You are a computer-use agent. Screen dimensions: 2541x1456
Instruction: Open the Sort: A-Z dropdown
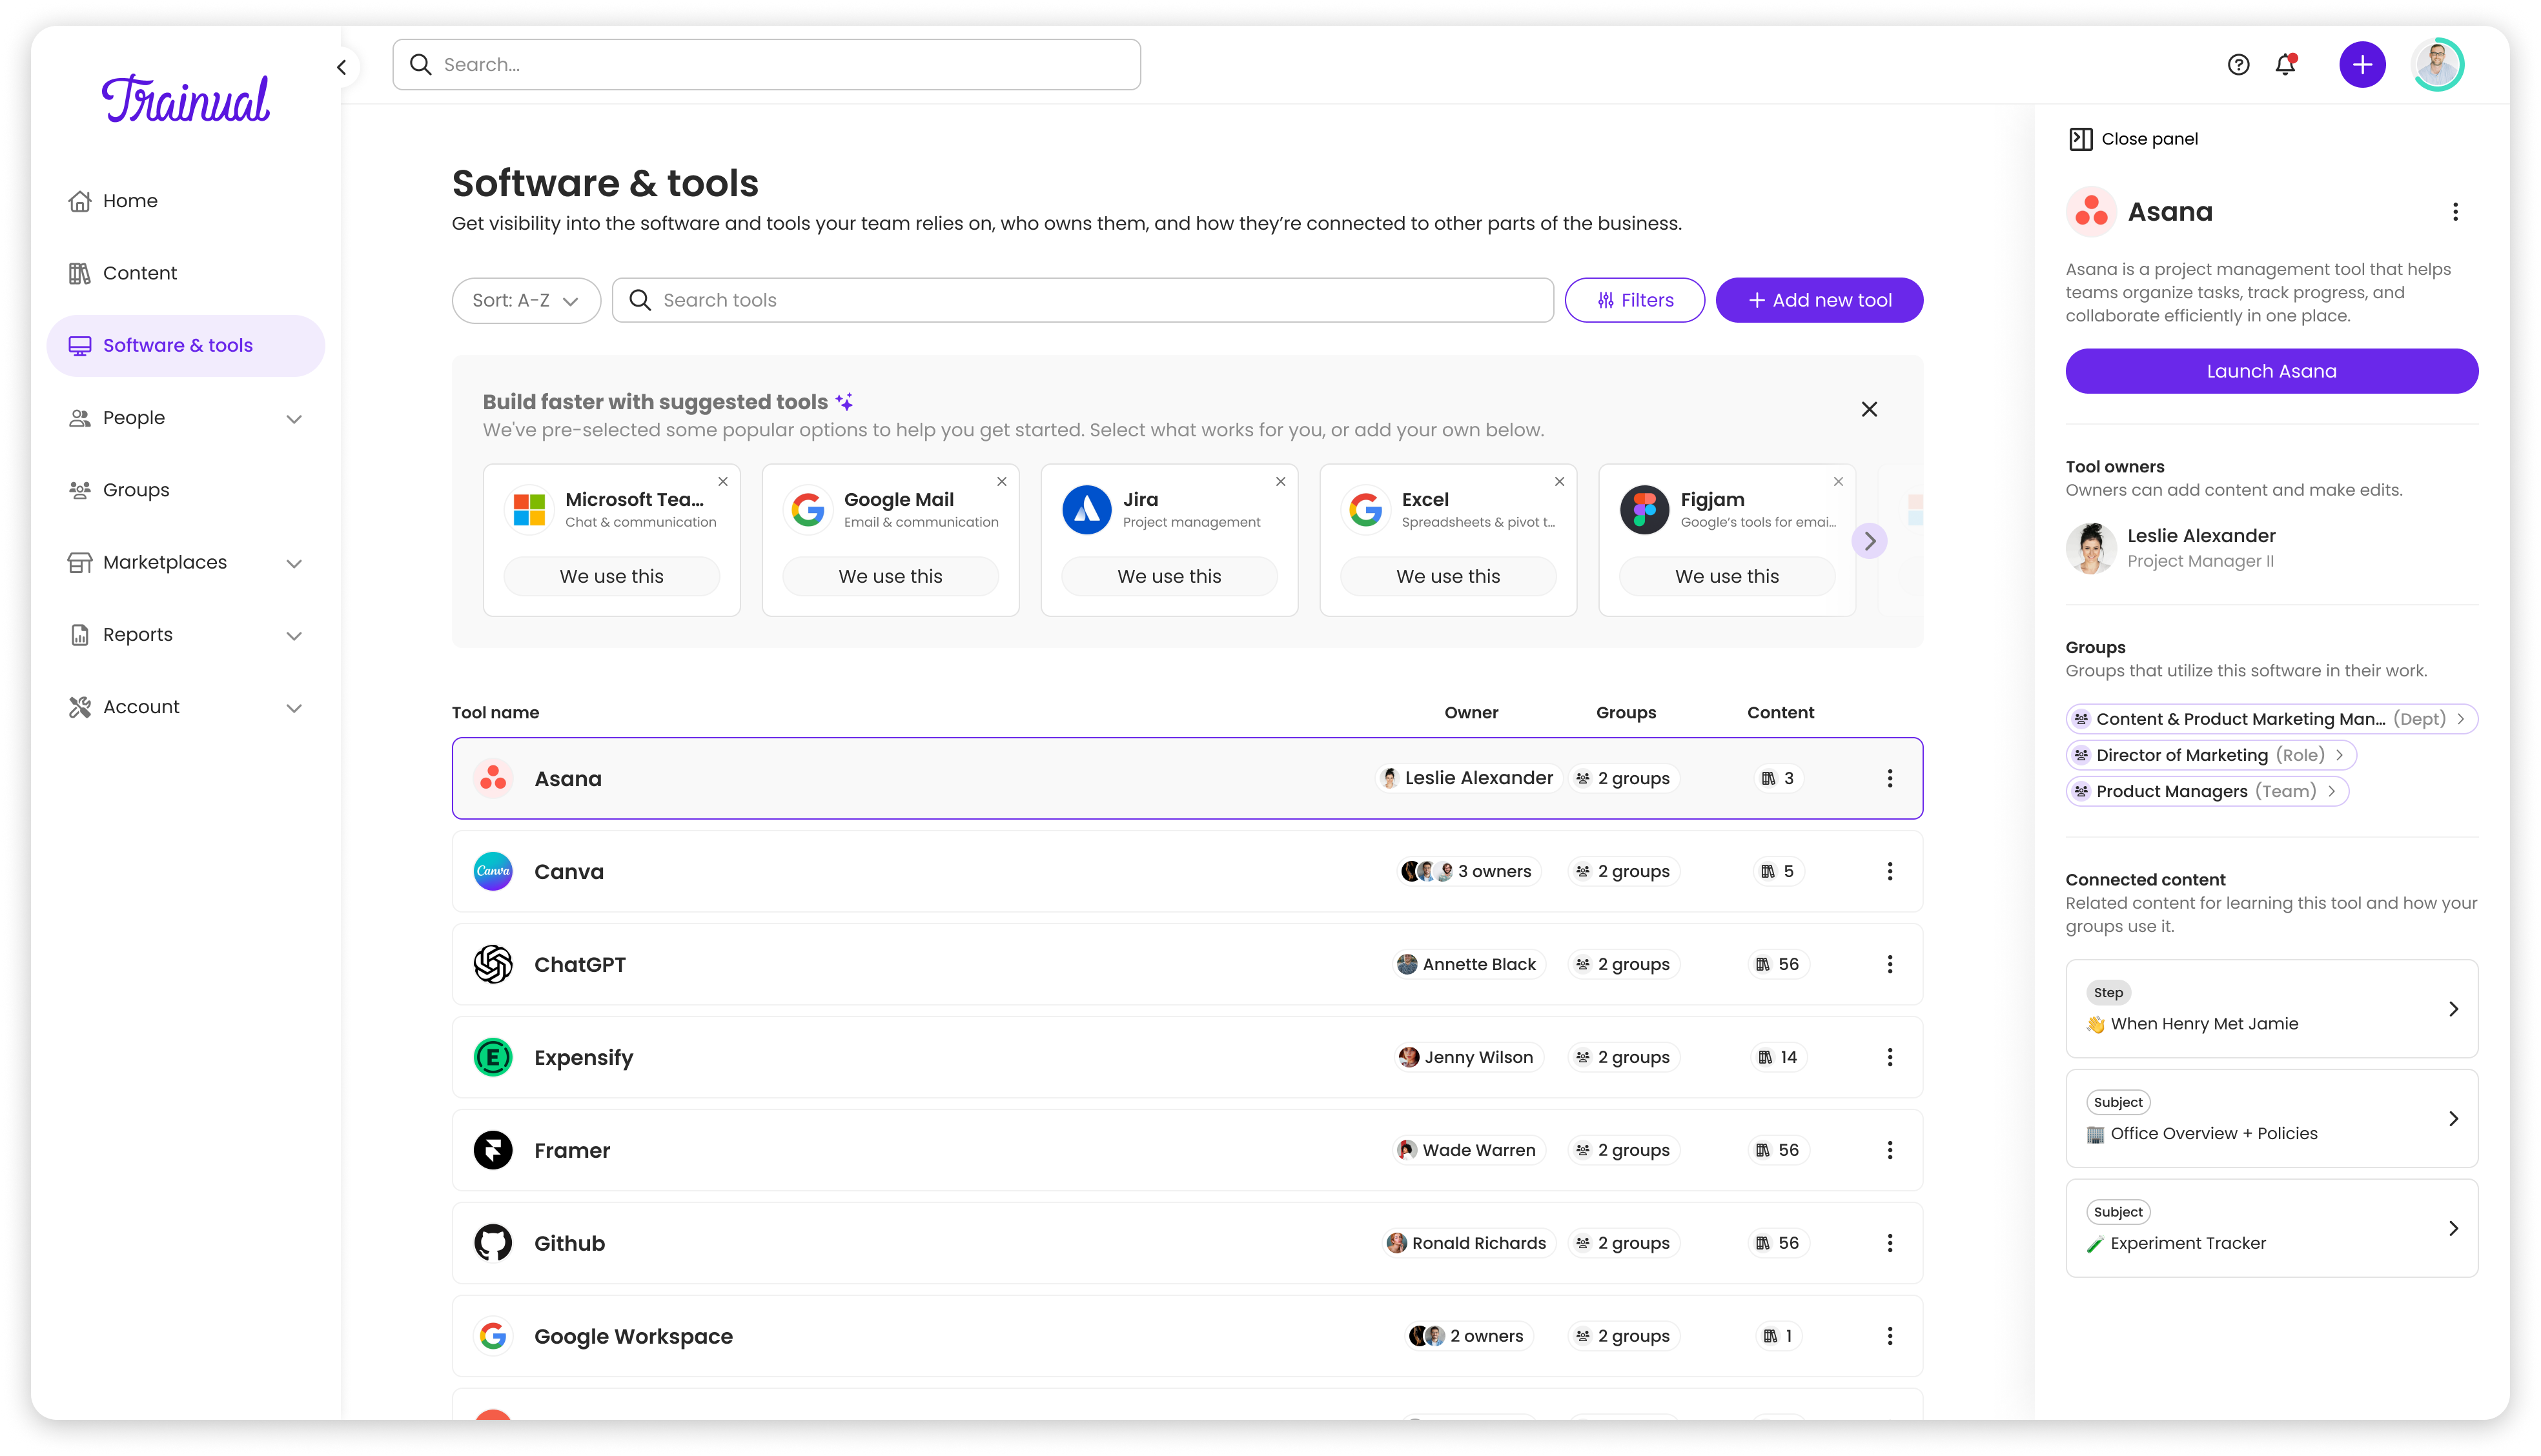tap(526, 300)
